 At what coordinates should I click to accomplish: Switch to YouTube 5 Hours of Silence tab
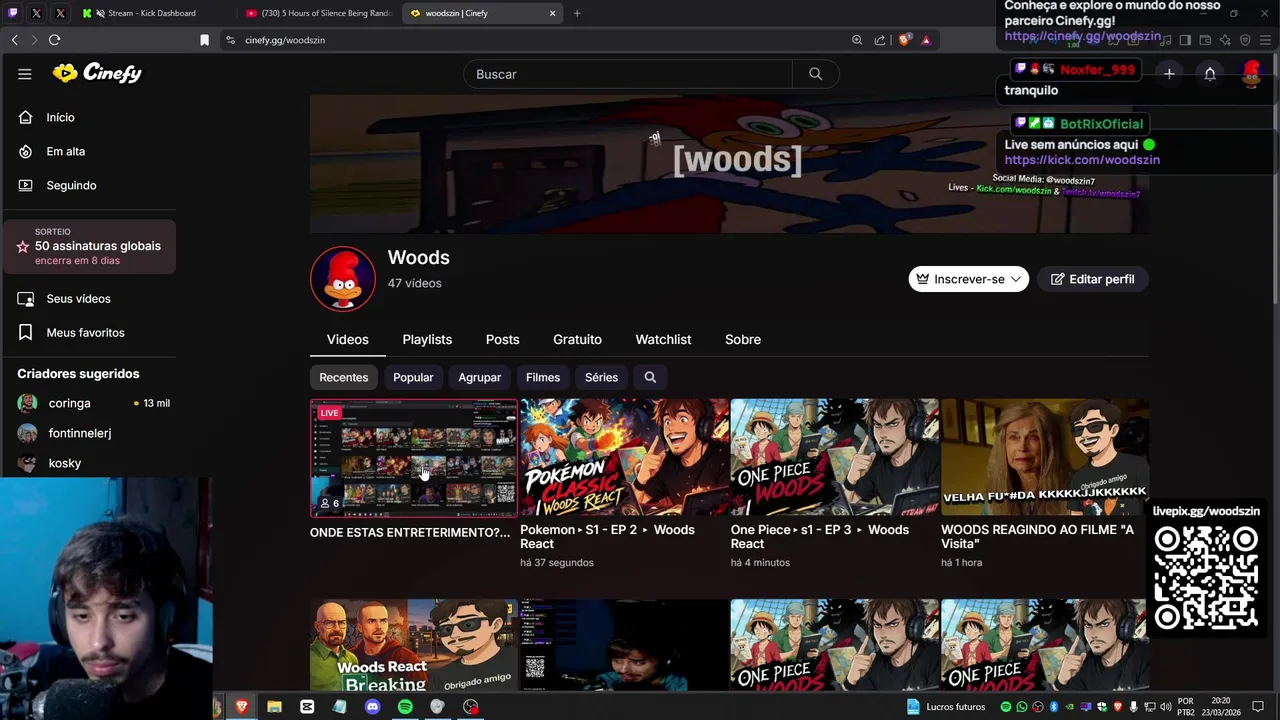[x=320, y=13]
